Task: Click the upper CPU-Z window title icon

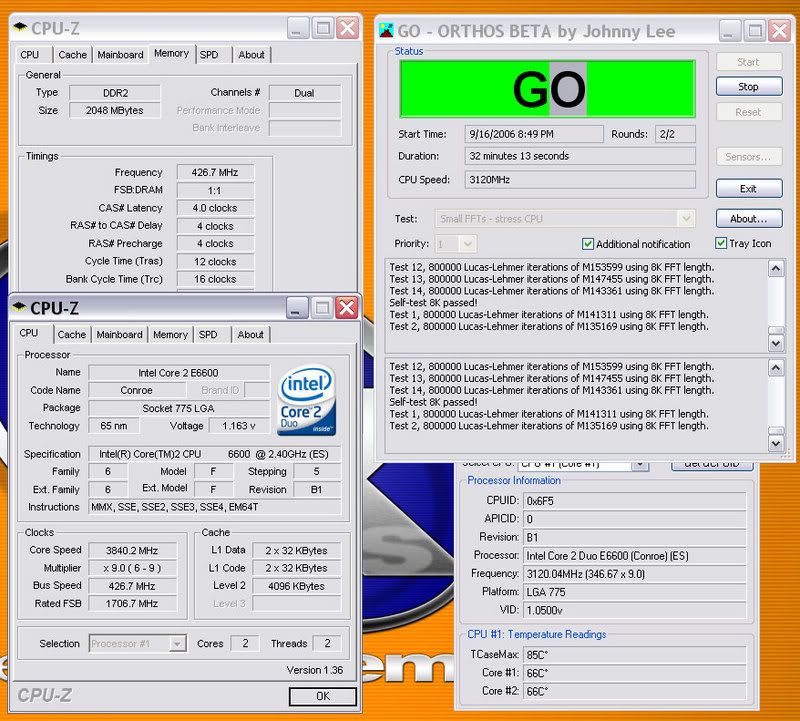Action: [20, 27]
